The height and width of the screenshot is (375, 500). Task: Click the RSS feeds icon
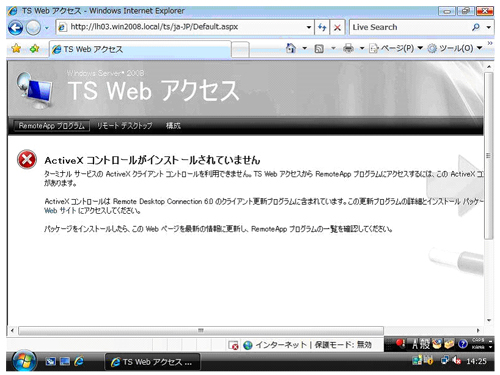319,49
